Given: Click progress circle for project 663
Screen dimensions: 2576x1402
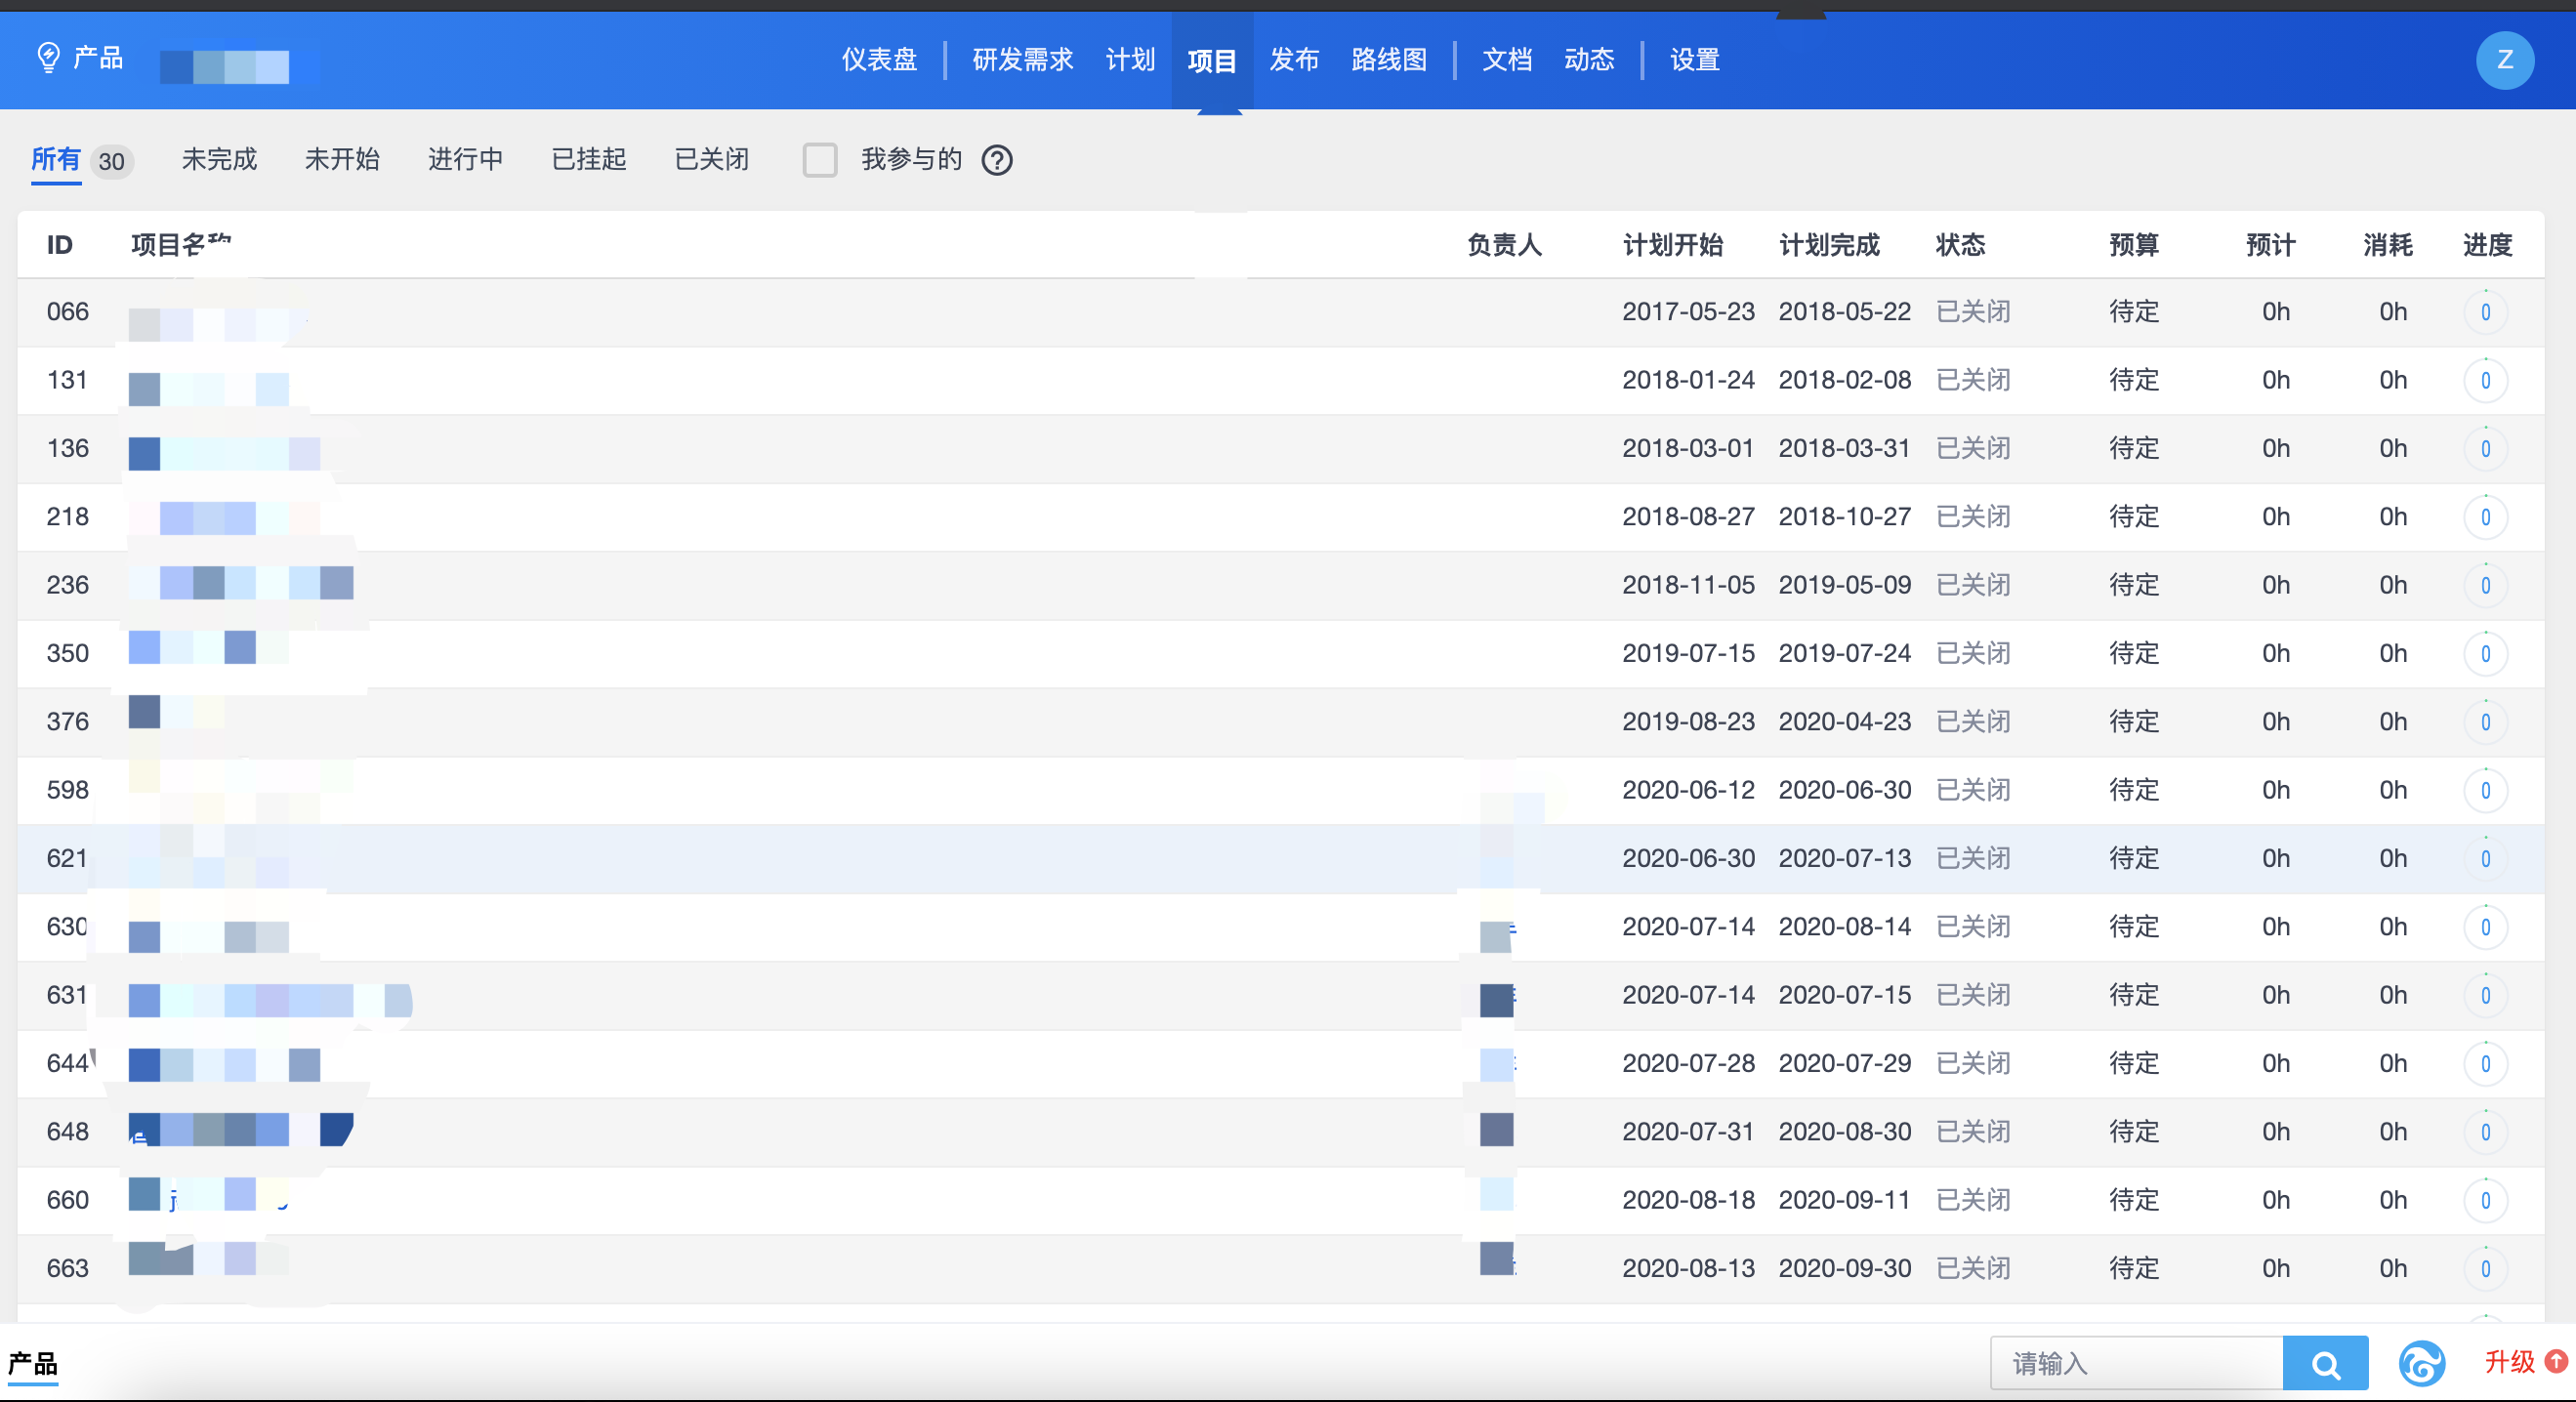Looking at the screenshot, I should tap(2485, 1268).
